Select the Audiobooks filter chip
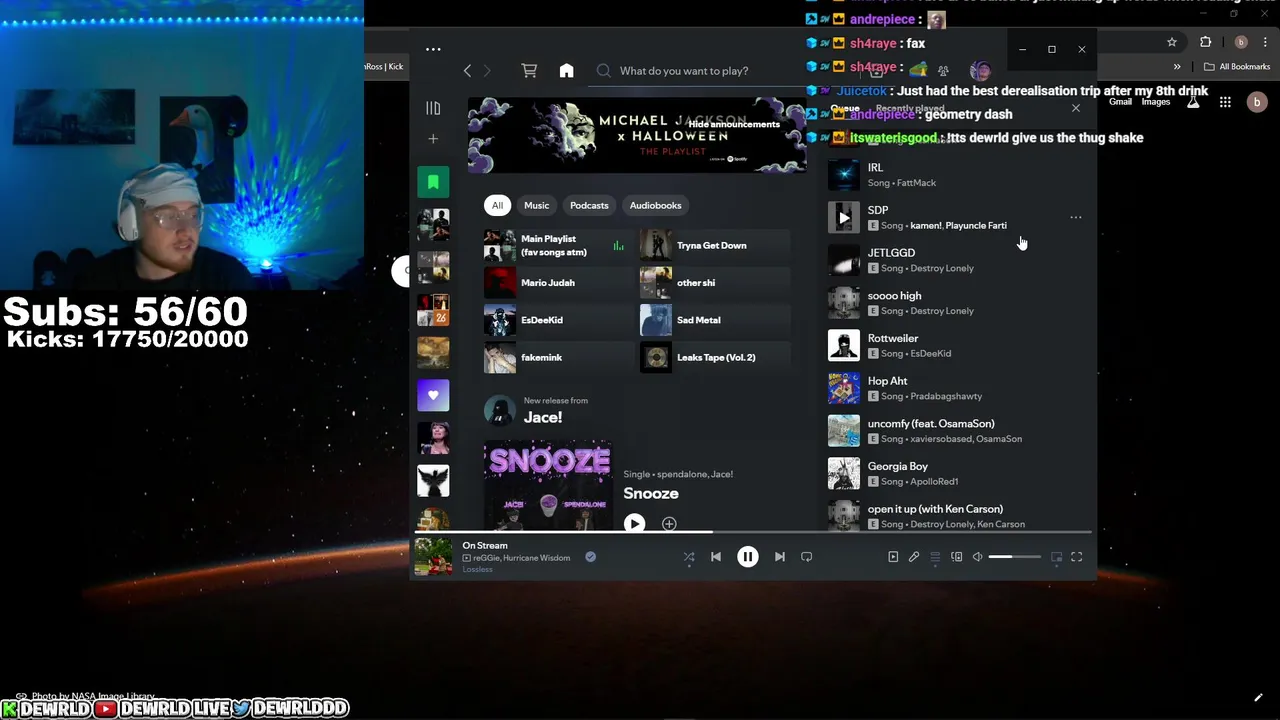Image resolution: width=1280 pixels, height=720 pixels. [x=655, y=205]
